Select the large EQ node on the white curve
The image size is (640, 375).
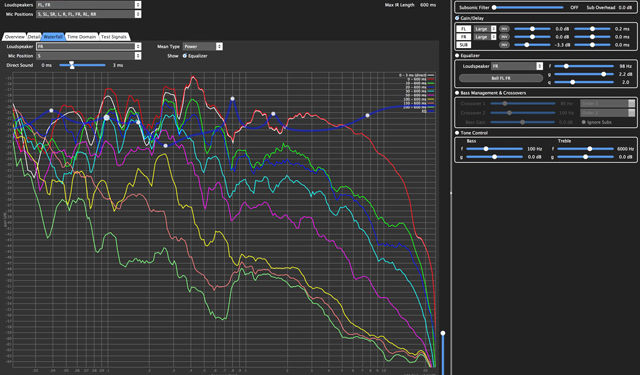coord(107,118)
